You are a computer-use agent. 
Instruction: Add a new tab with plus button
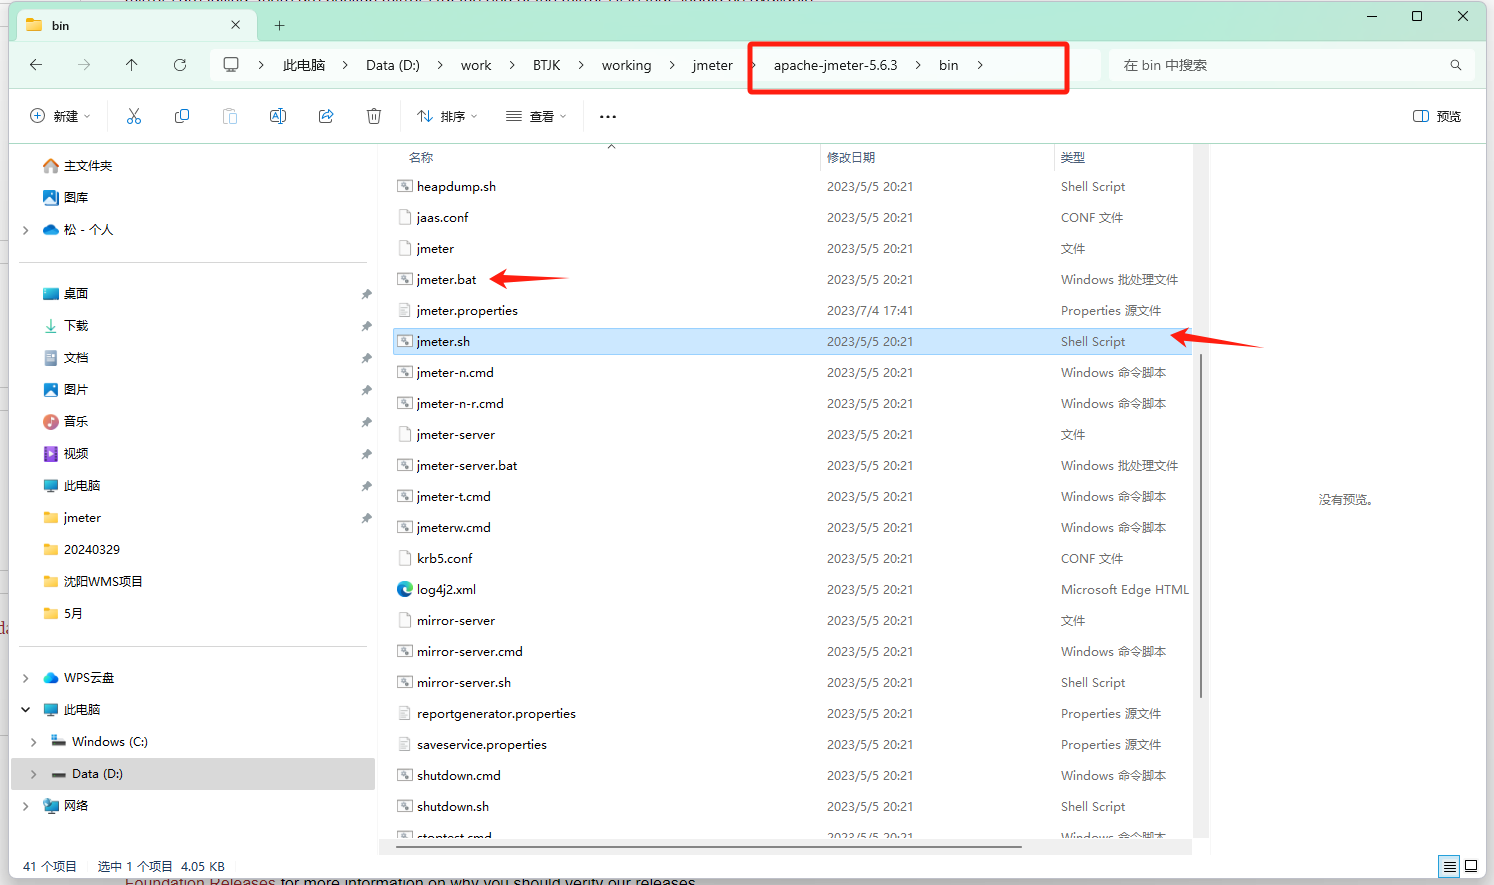(x=280, y=26)
